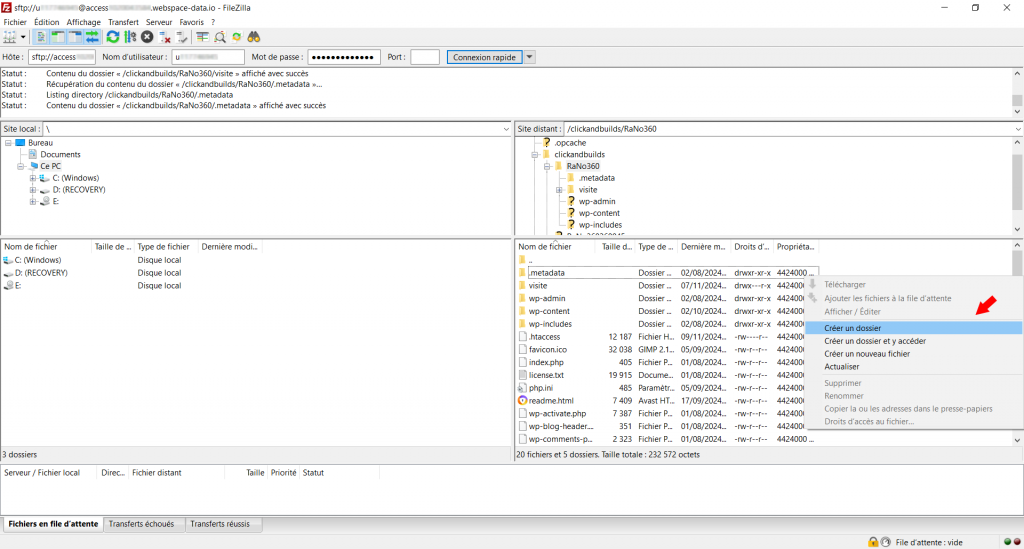Toggle the message log display
This screenshot has height=549, width=1024.
point(41,37)
